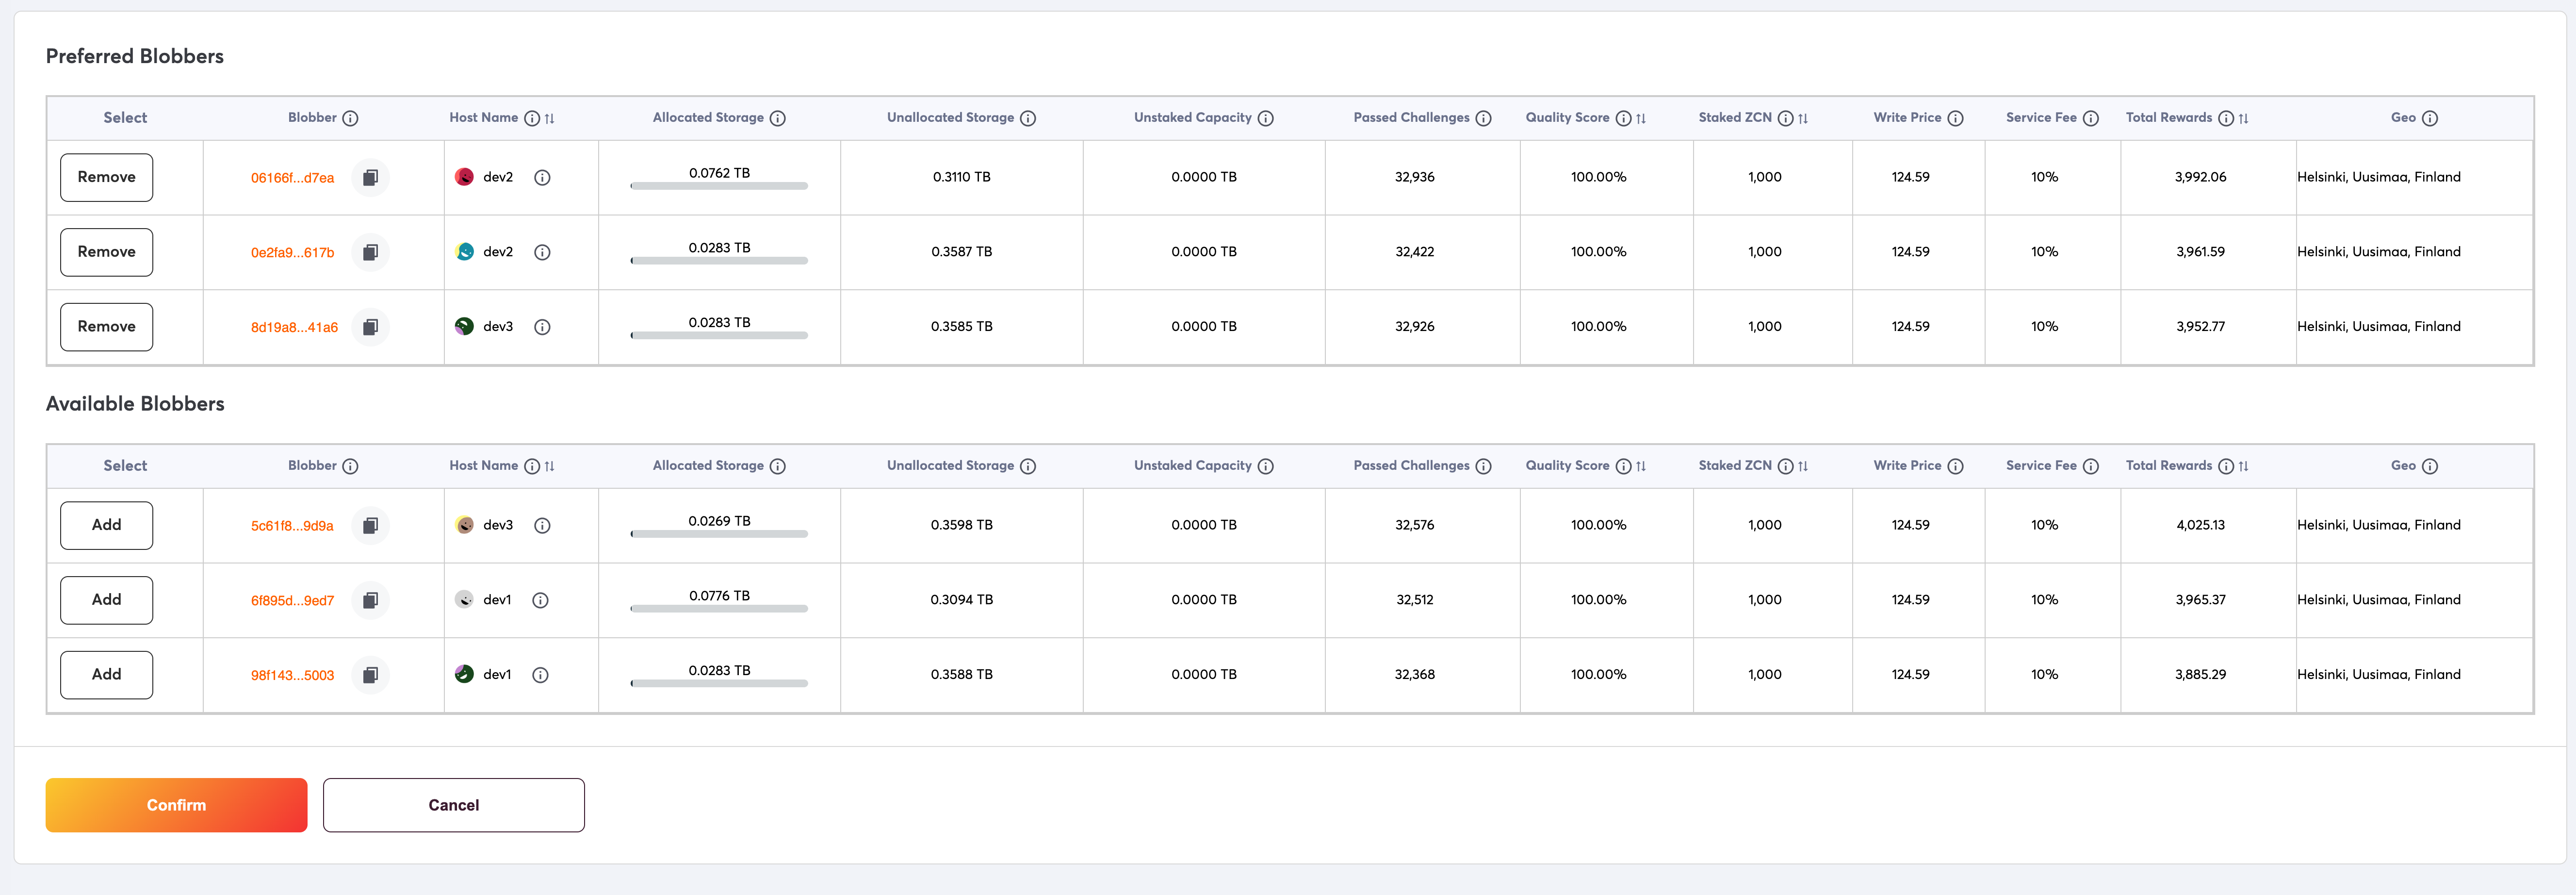This screenshot has width=2576, height=895.
Task: Sort Available Blobbers by Quality Score
Action: click(x=1641, y=466)
